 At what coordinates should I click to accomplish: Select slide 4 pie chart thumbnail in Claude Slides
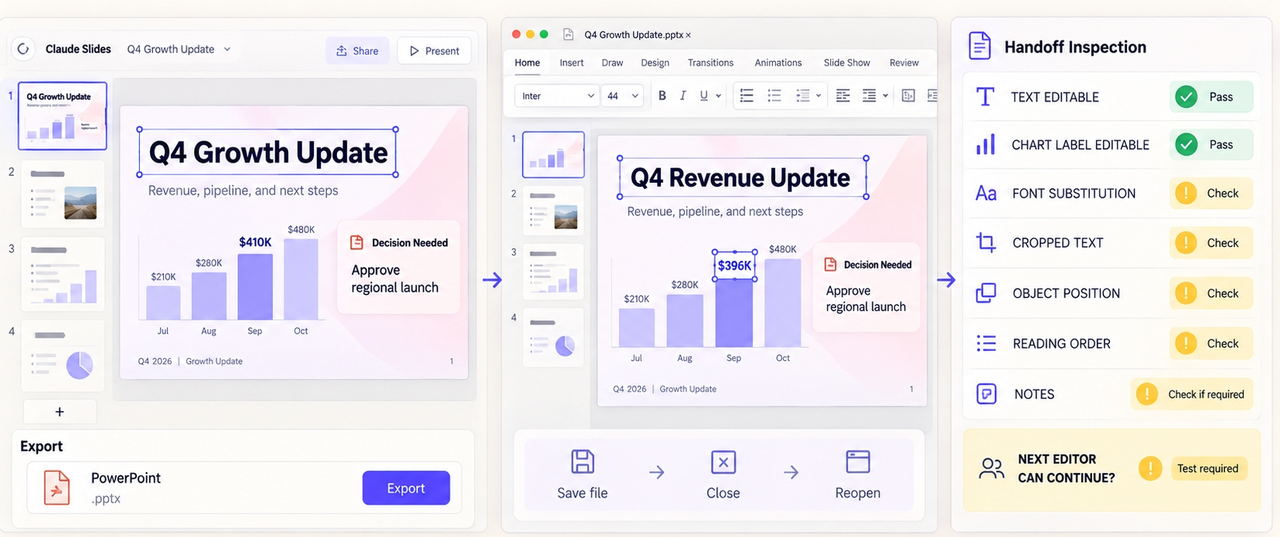pyautogui.click(x=63, y=355)
